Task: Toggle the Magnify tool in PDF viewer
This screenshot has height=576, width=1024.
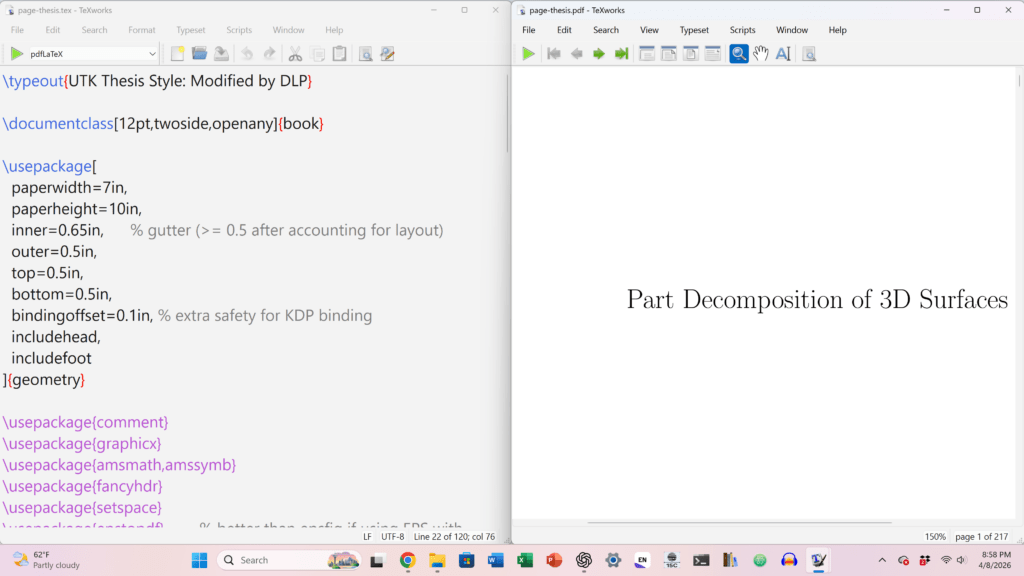Action: point(739,54)
